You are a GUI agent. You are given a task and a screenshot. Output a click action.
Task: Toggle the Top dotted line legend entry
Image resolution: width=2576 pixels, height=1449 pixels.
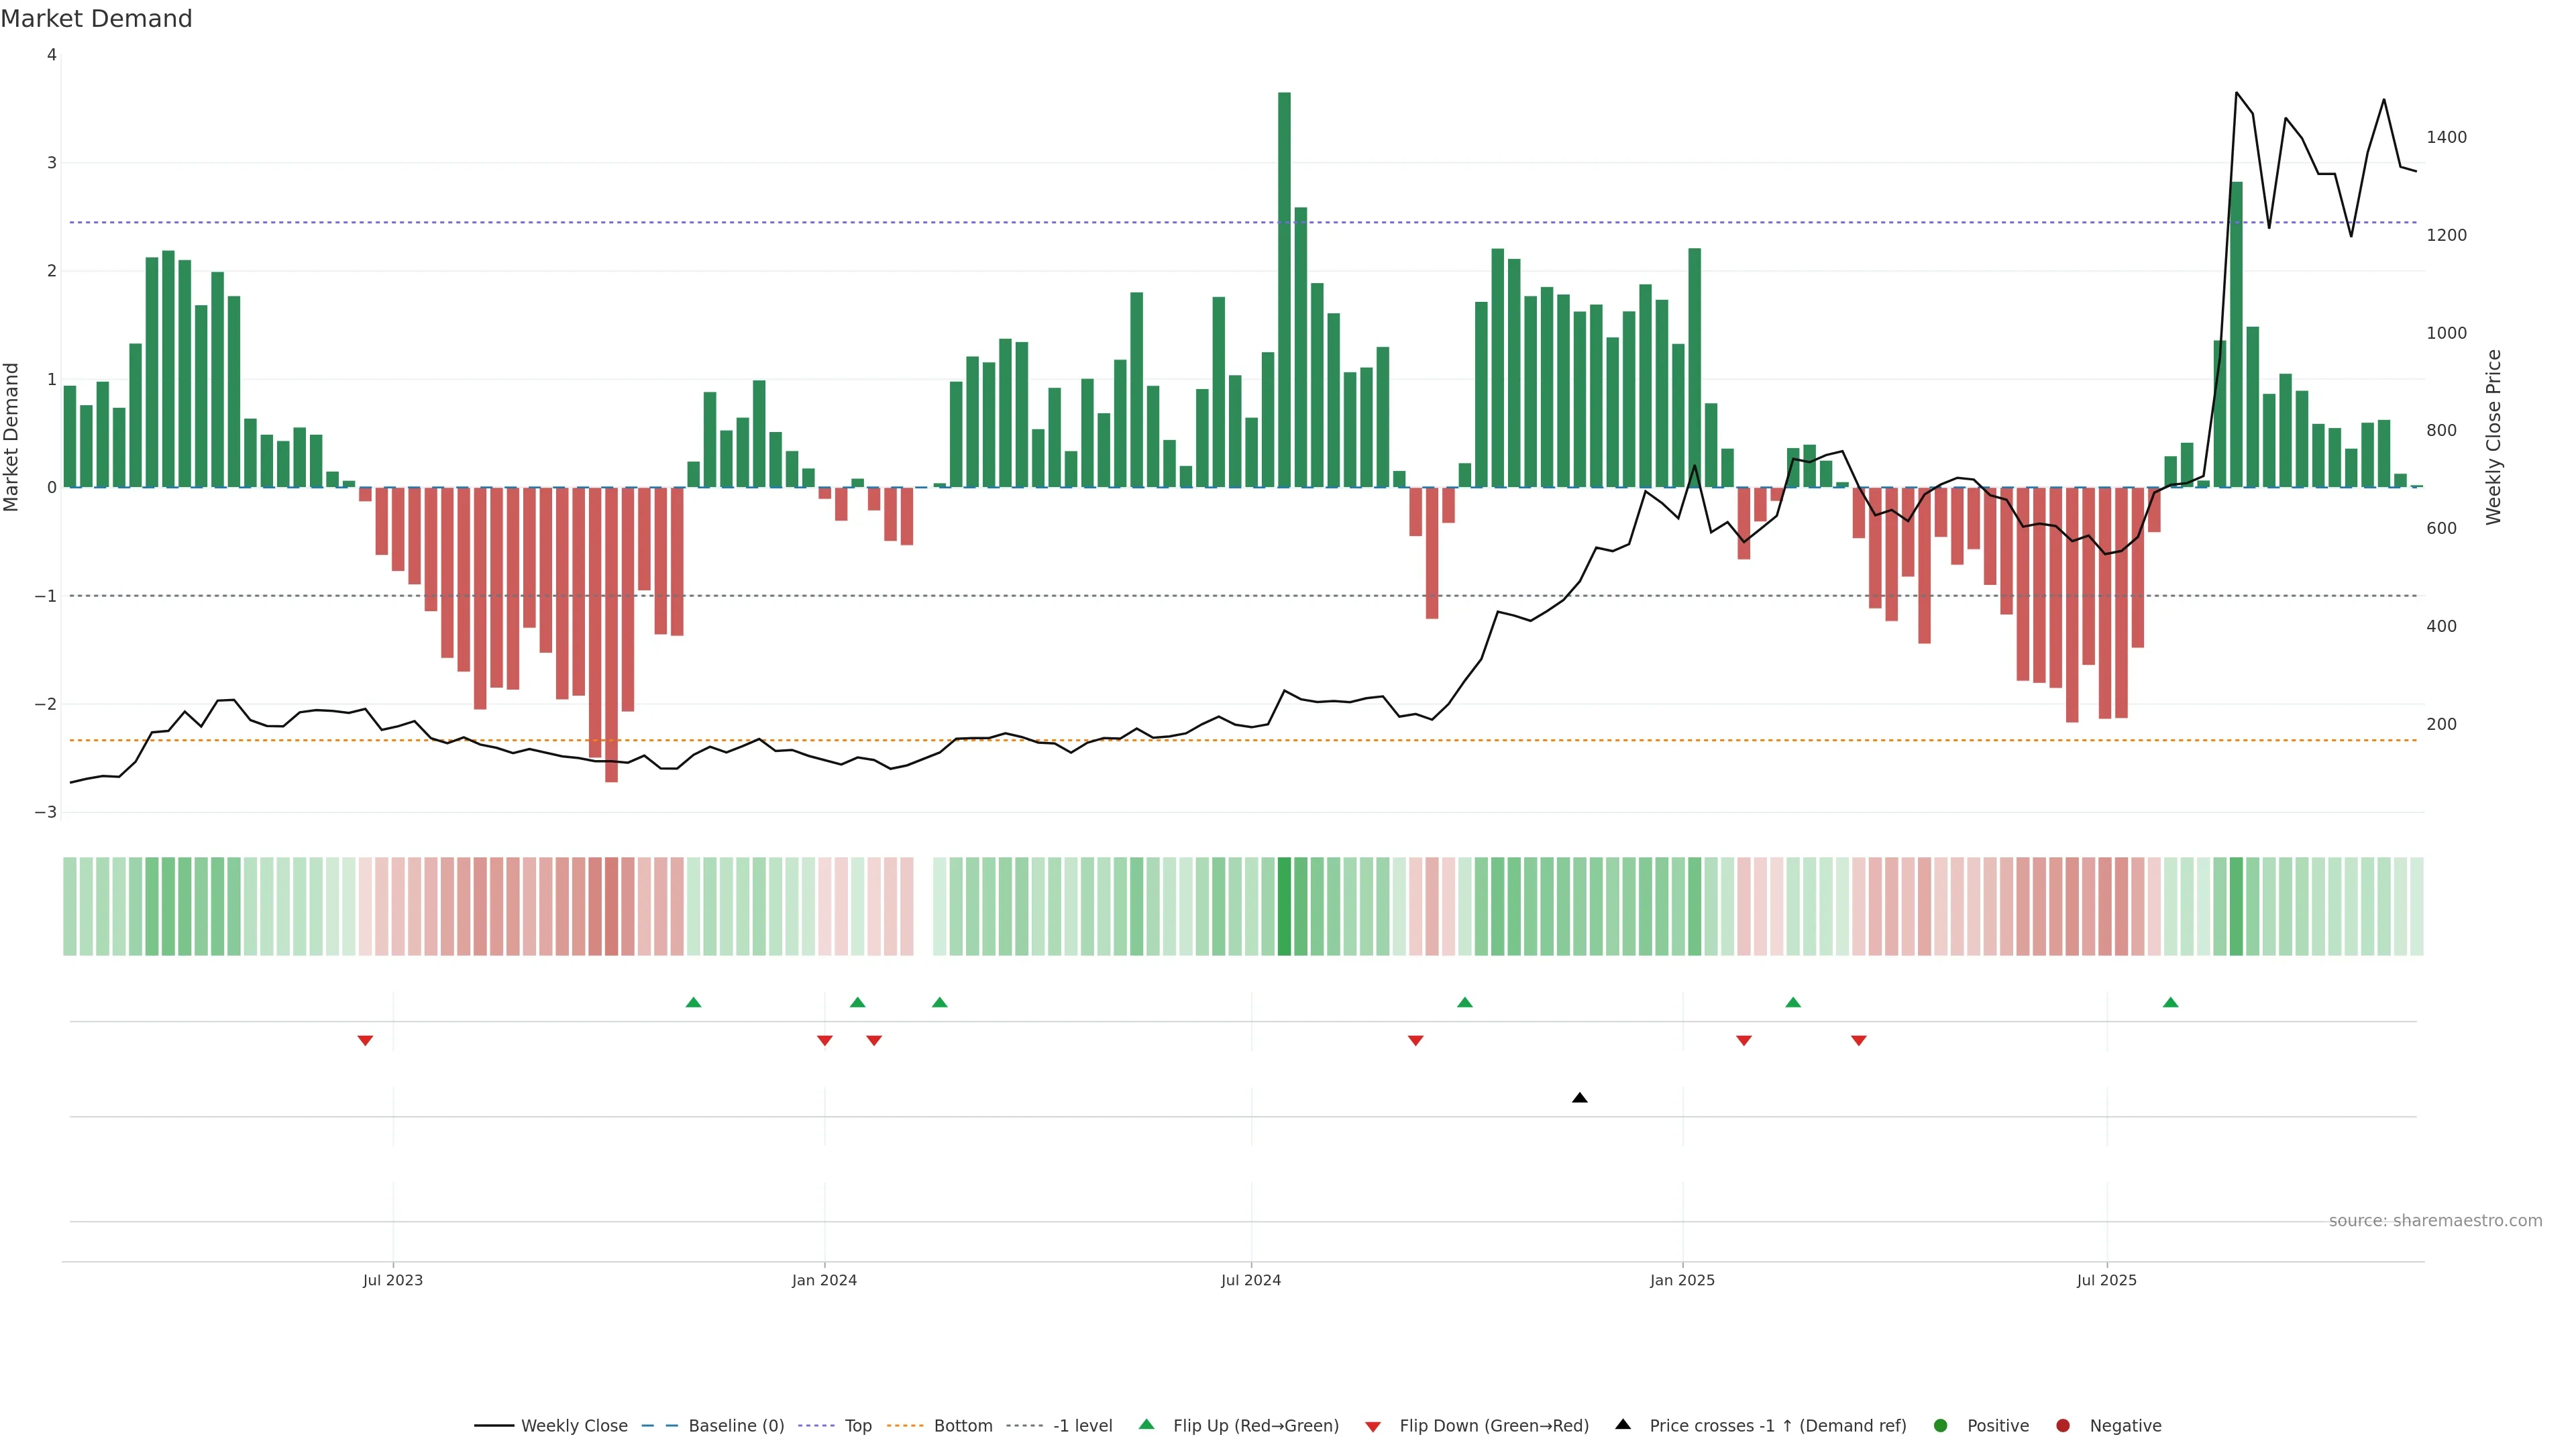click(x=857, y=1425)
